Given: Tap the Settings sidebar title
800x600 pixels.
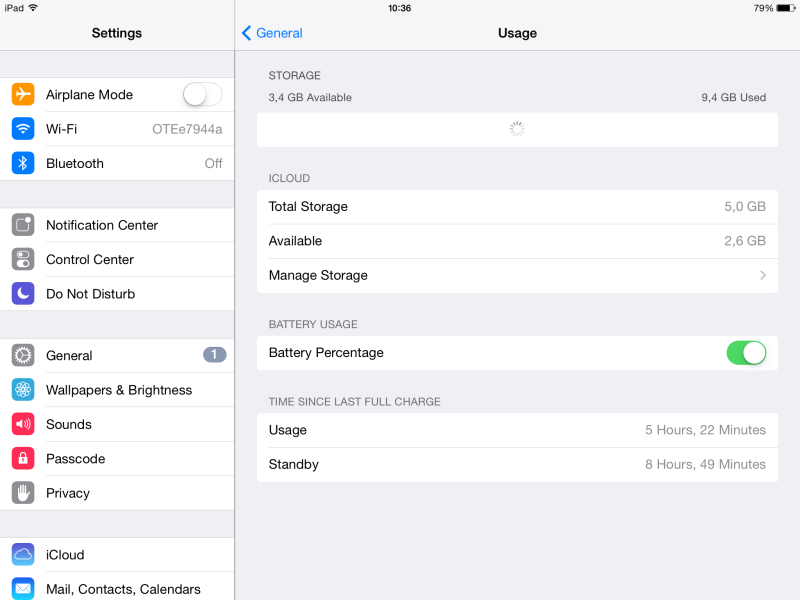Looking at the screenshot, I should (117, 33).
